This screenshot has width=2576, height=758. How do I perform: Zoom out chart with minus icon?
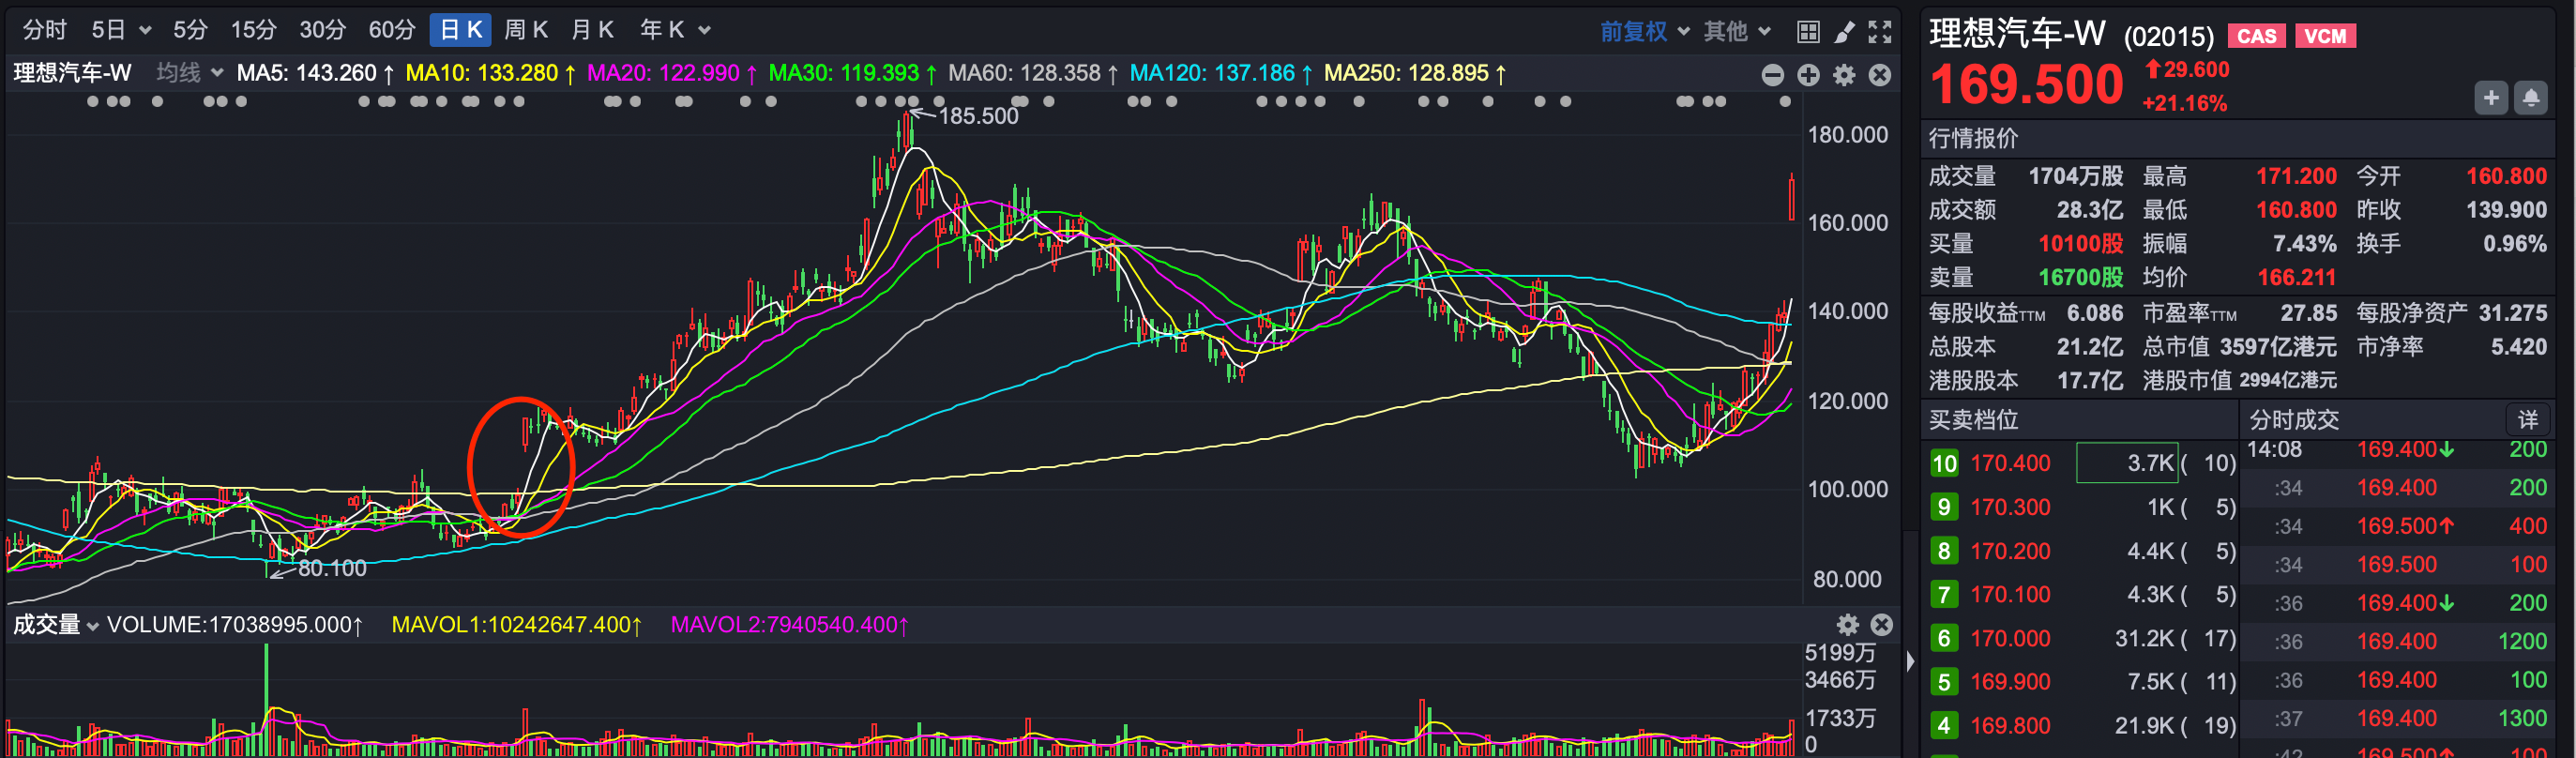1773,75
